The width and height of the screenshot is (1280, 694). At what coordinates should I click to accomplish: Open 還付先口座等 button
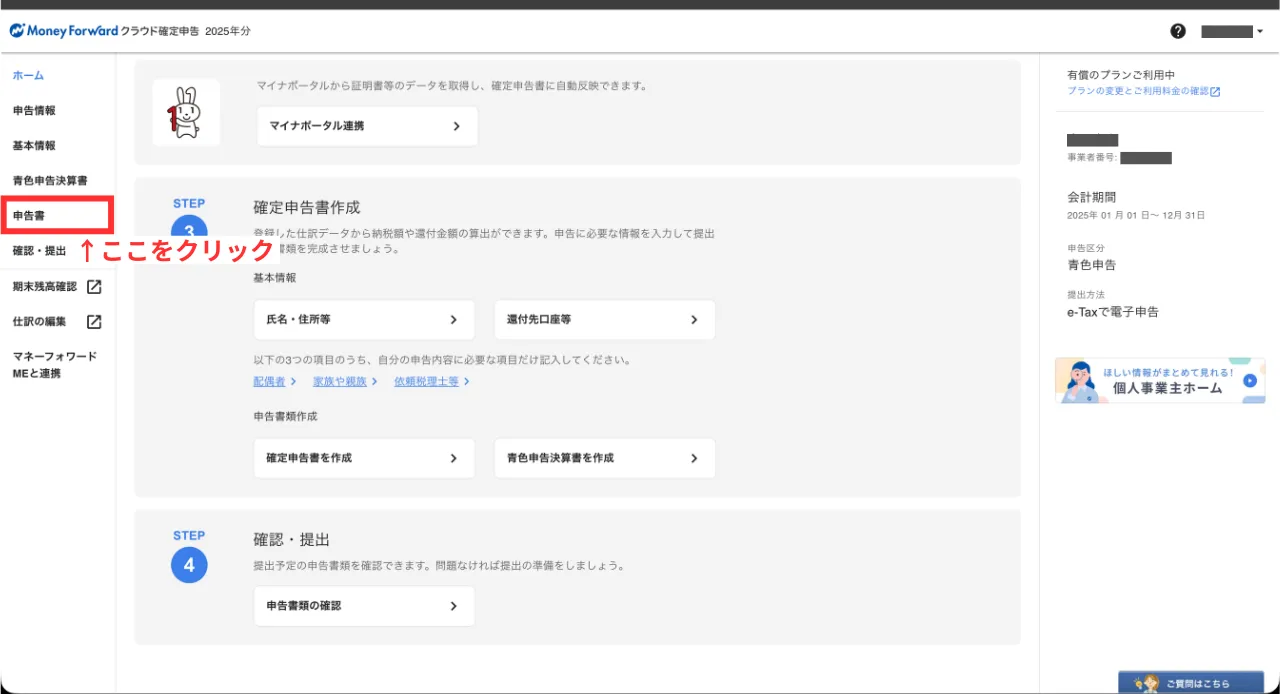(x=604, y=320)
